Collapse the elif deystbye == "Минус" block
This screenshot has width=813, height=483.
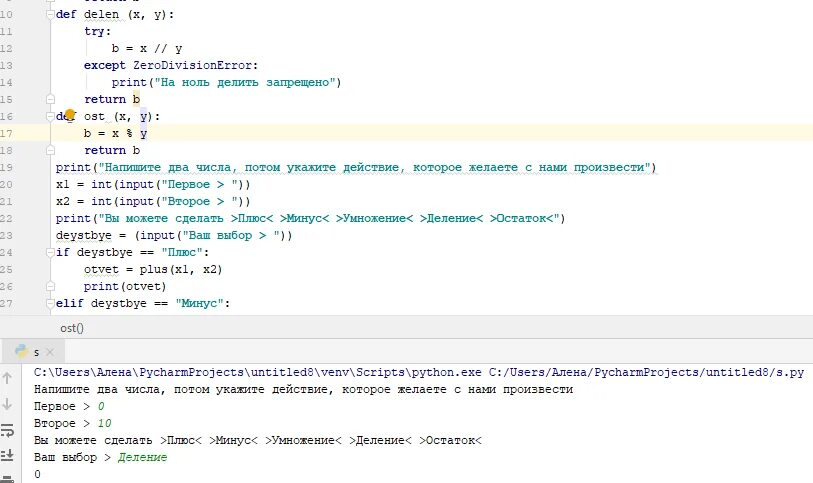(50, 303)
